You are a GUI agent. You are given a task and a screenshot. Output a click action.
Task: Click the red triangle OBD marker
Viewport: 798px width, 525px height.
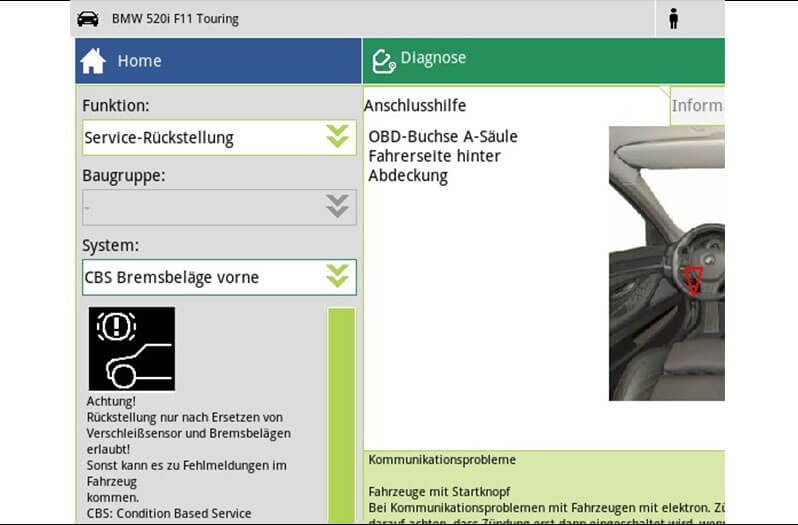coord(693,279)
